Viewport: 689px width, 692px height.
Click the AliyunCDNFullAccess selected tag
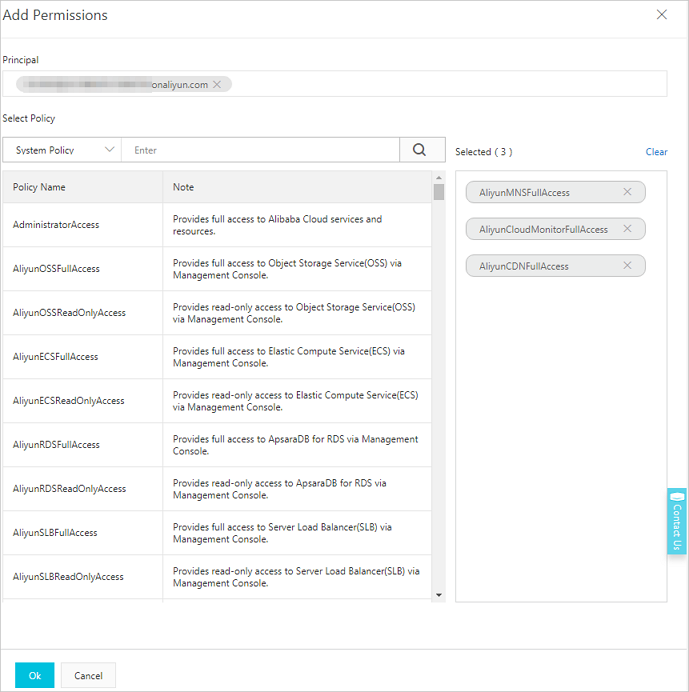coord(555,265)
